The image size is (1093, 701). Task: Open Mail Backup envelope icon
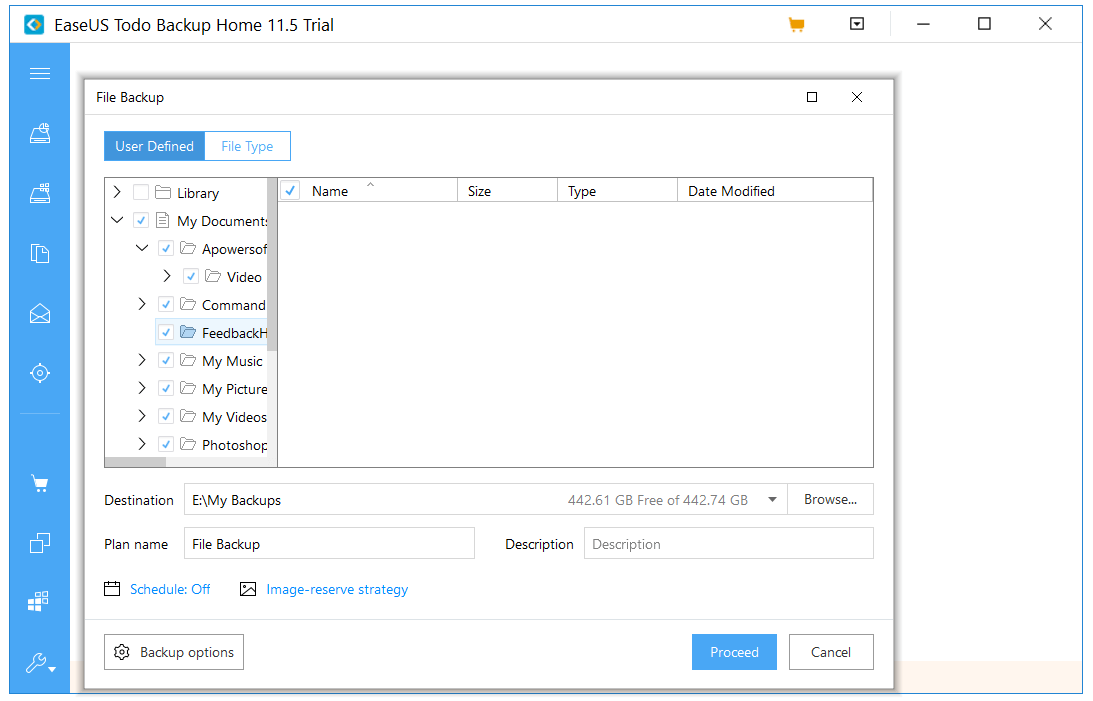(40, 314)
